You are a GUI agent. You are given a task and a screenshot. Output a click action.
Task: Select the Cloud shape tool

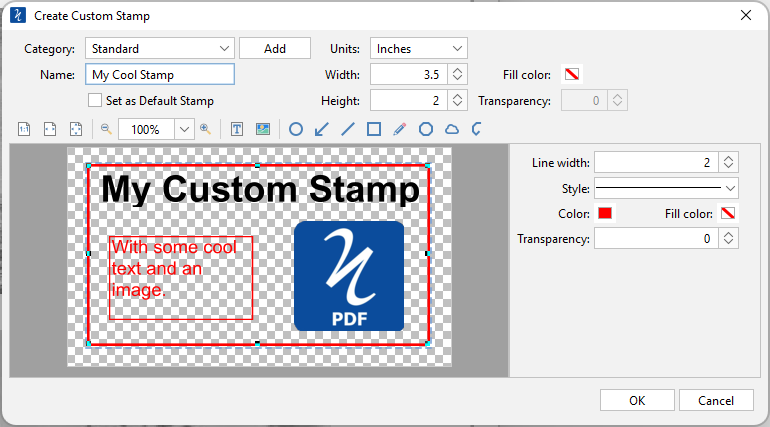coord(452,129)
